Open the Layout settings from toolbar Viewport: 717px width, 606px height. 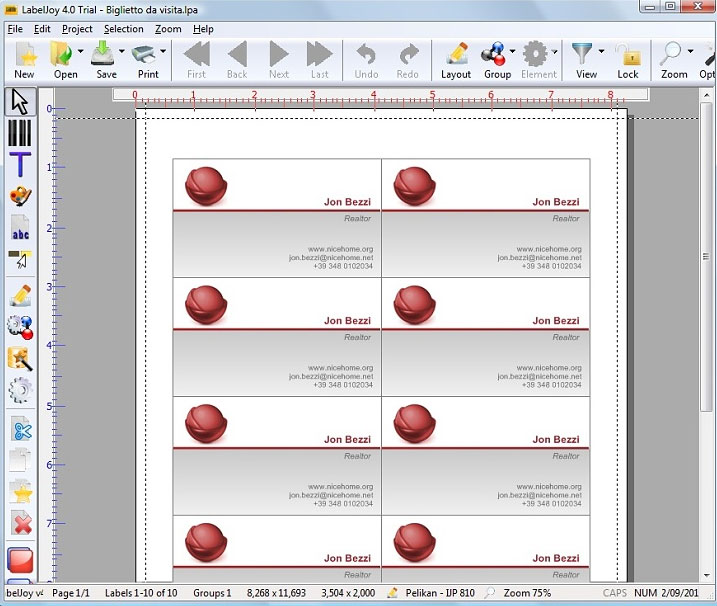point(456,60)
